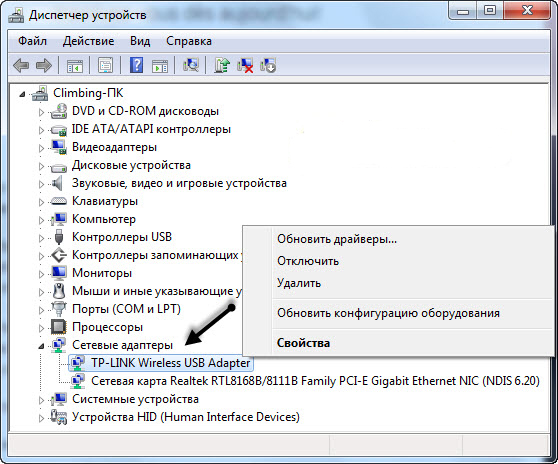
Task: Click Update driver software toolbar icon
Action: 222,65
